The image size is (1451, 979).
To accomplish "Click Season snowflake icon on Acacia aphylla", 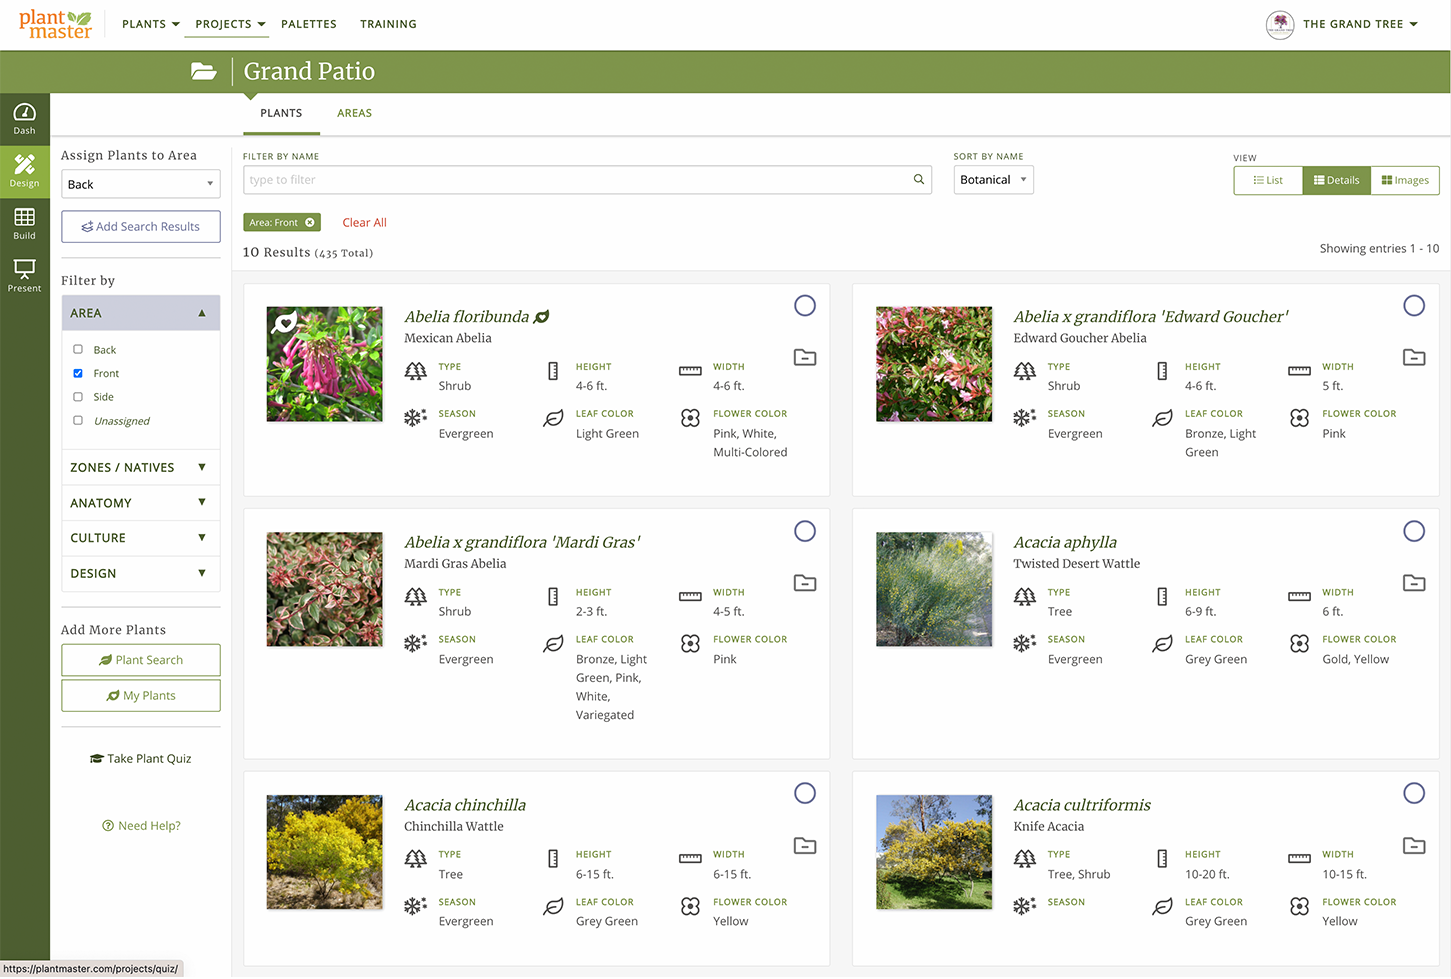I will [1024, 644].
